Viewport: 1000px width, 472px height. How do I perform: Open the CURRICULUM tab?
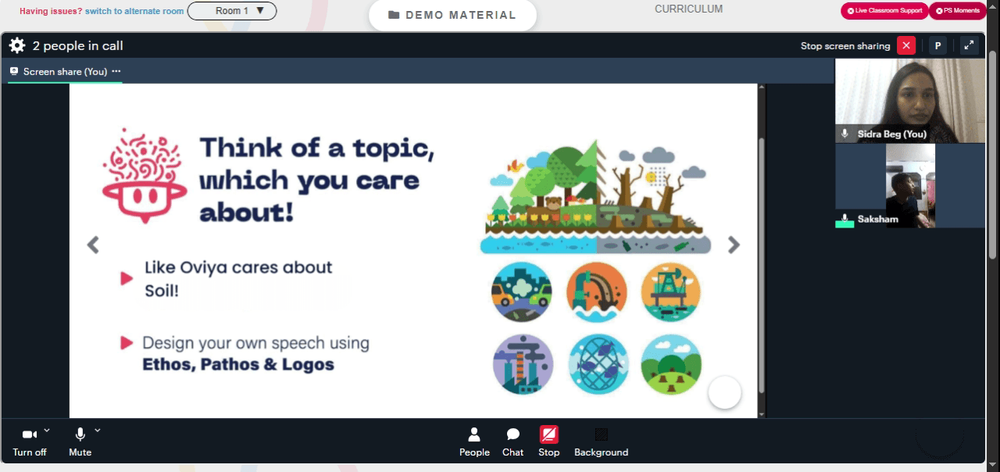[x=689, y=9]
